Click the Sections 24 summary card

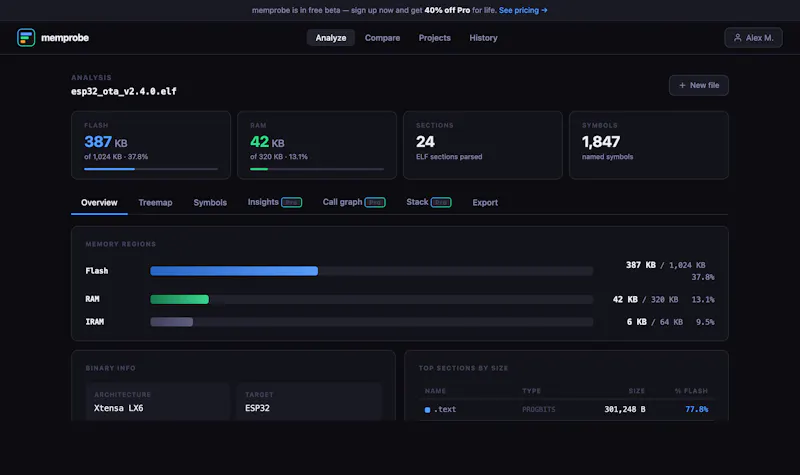point(483,145)
